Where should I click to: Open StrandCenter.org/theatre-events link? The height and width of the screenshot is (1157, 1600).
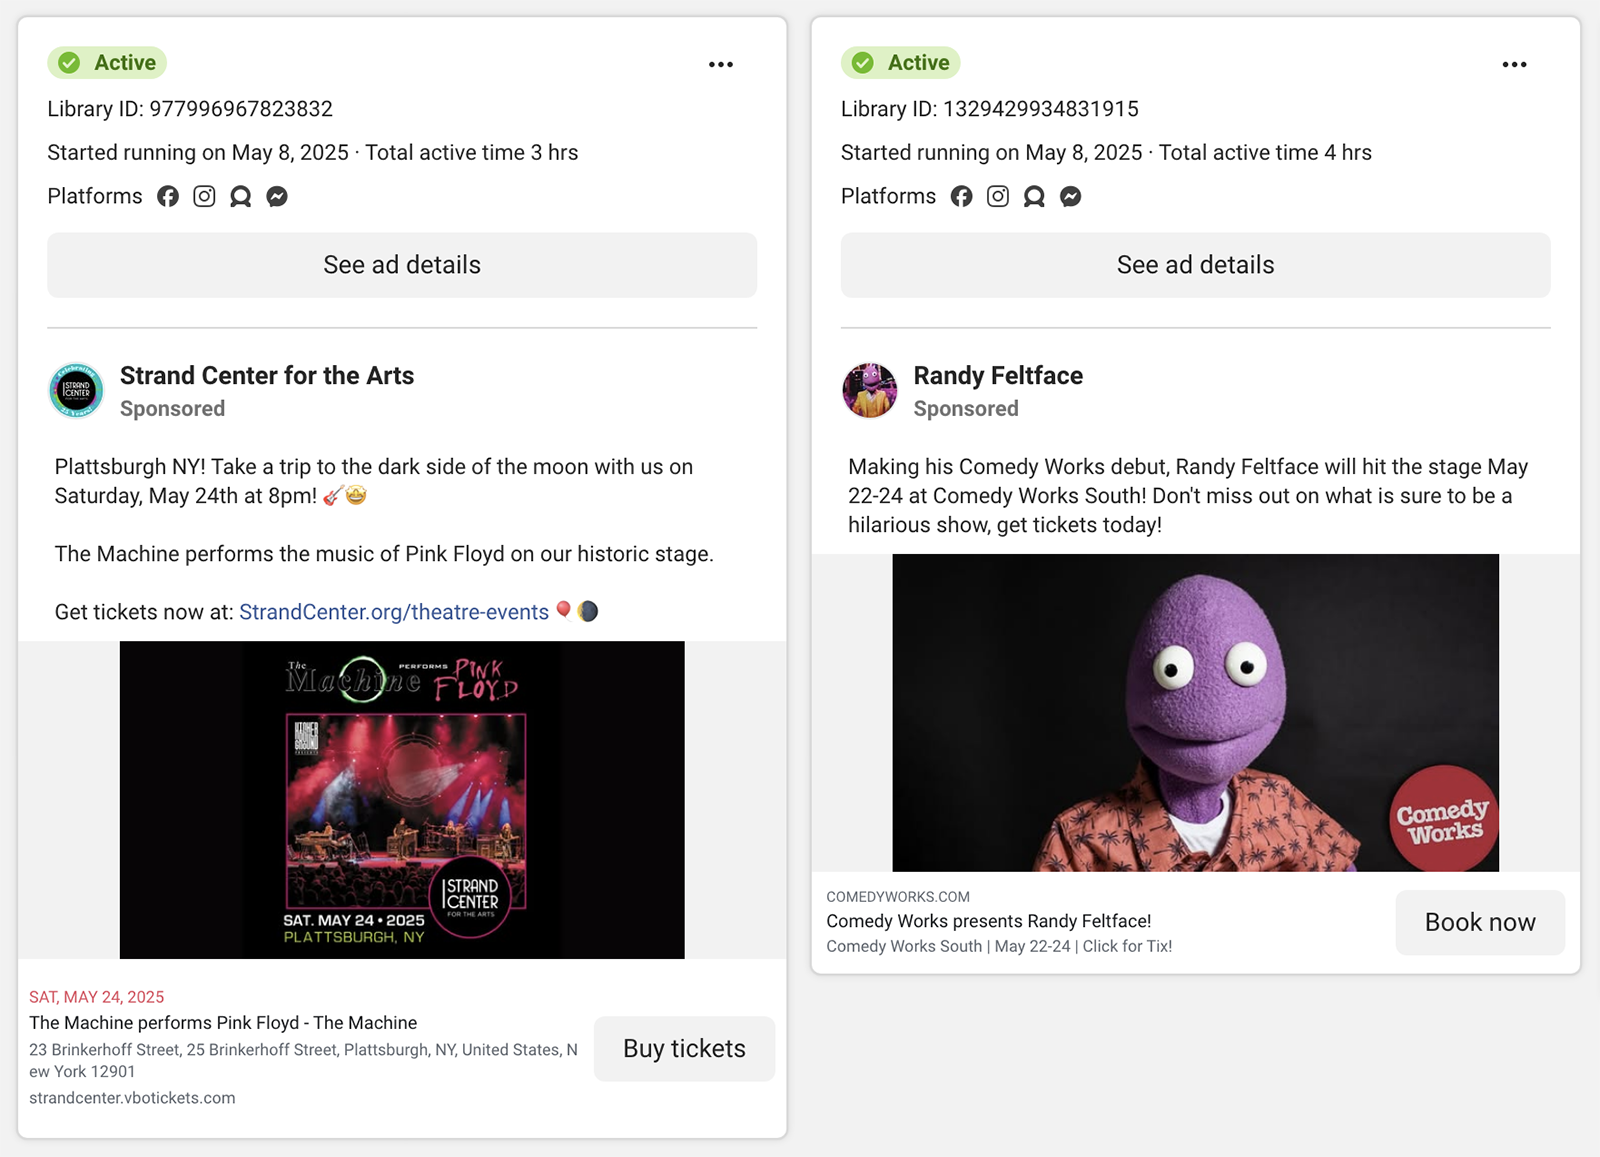click(x=394, y=612)
